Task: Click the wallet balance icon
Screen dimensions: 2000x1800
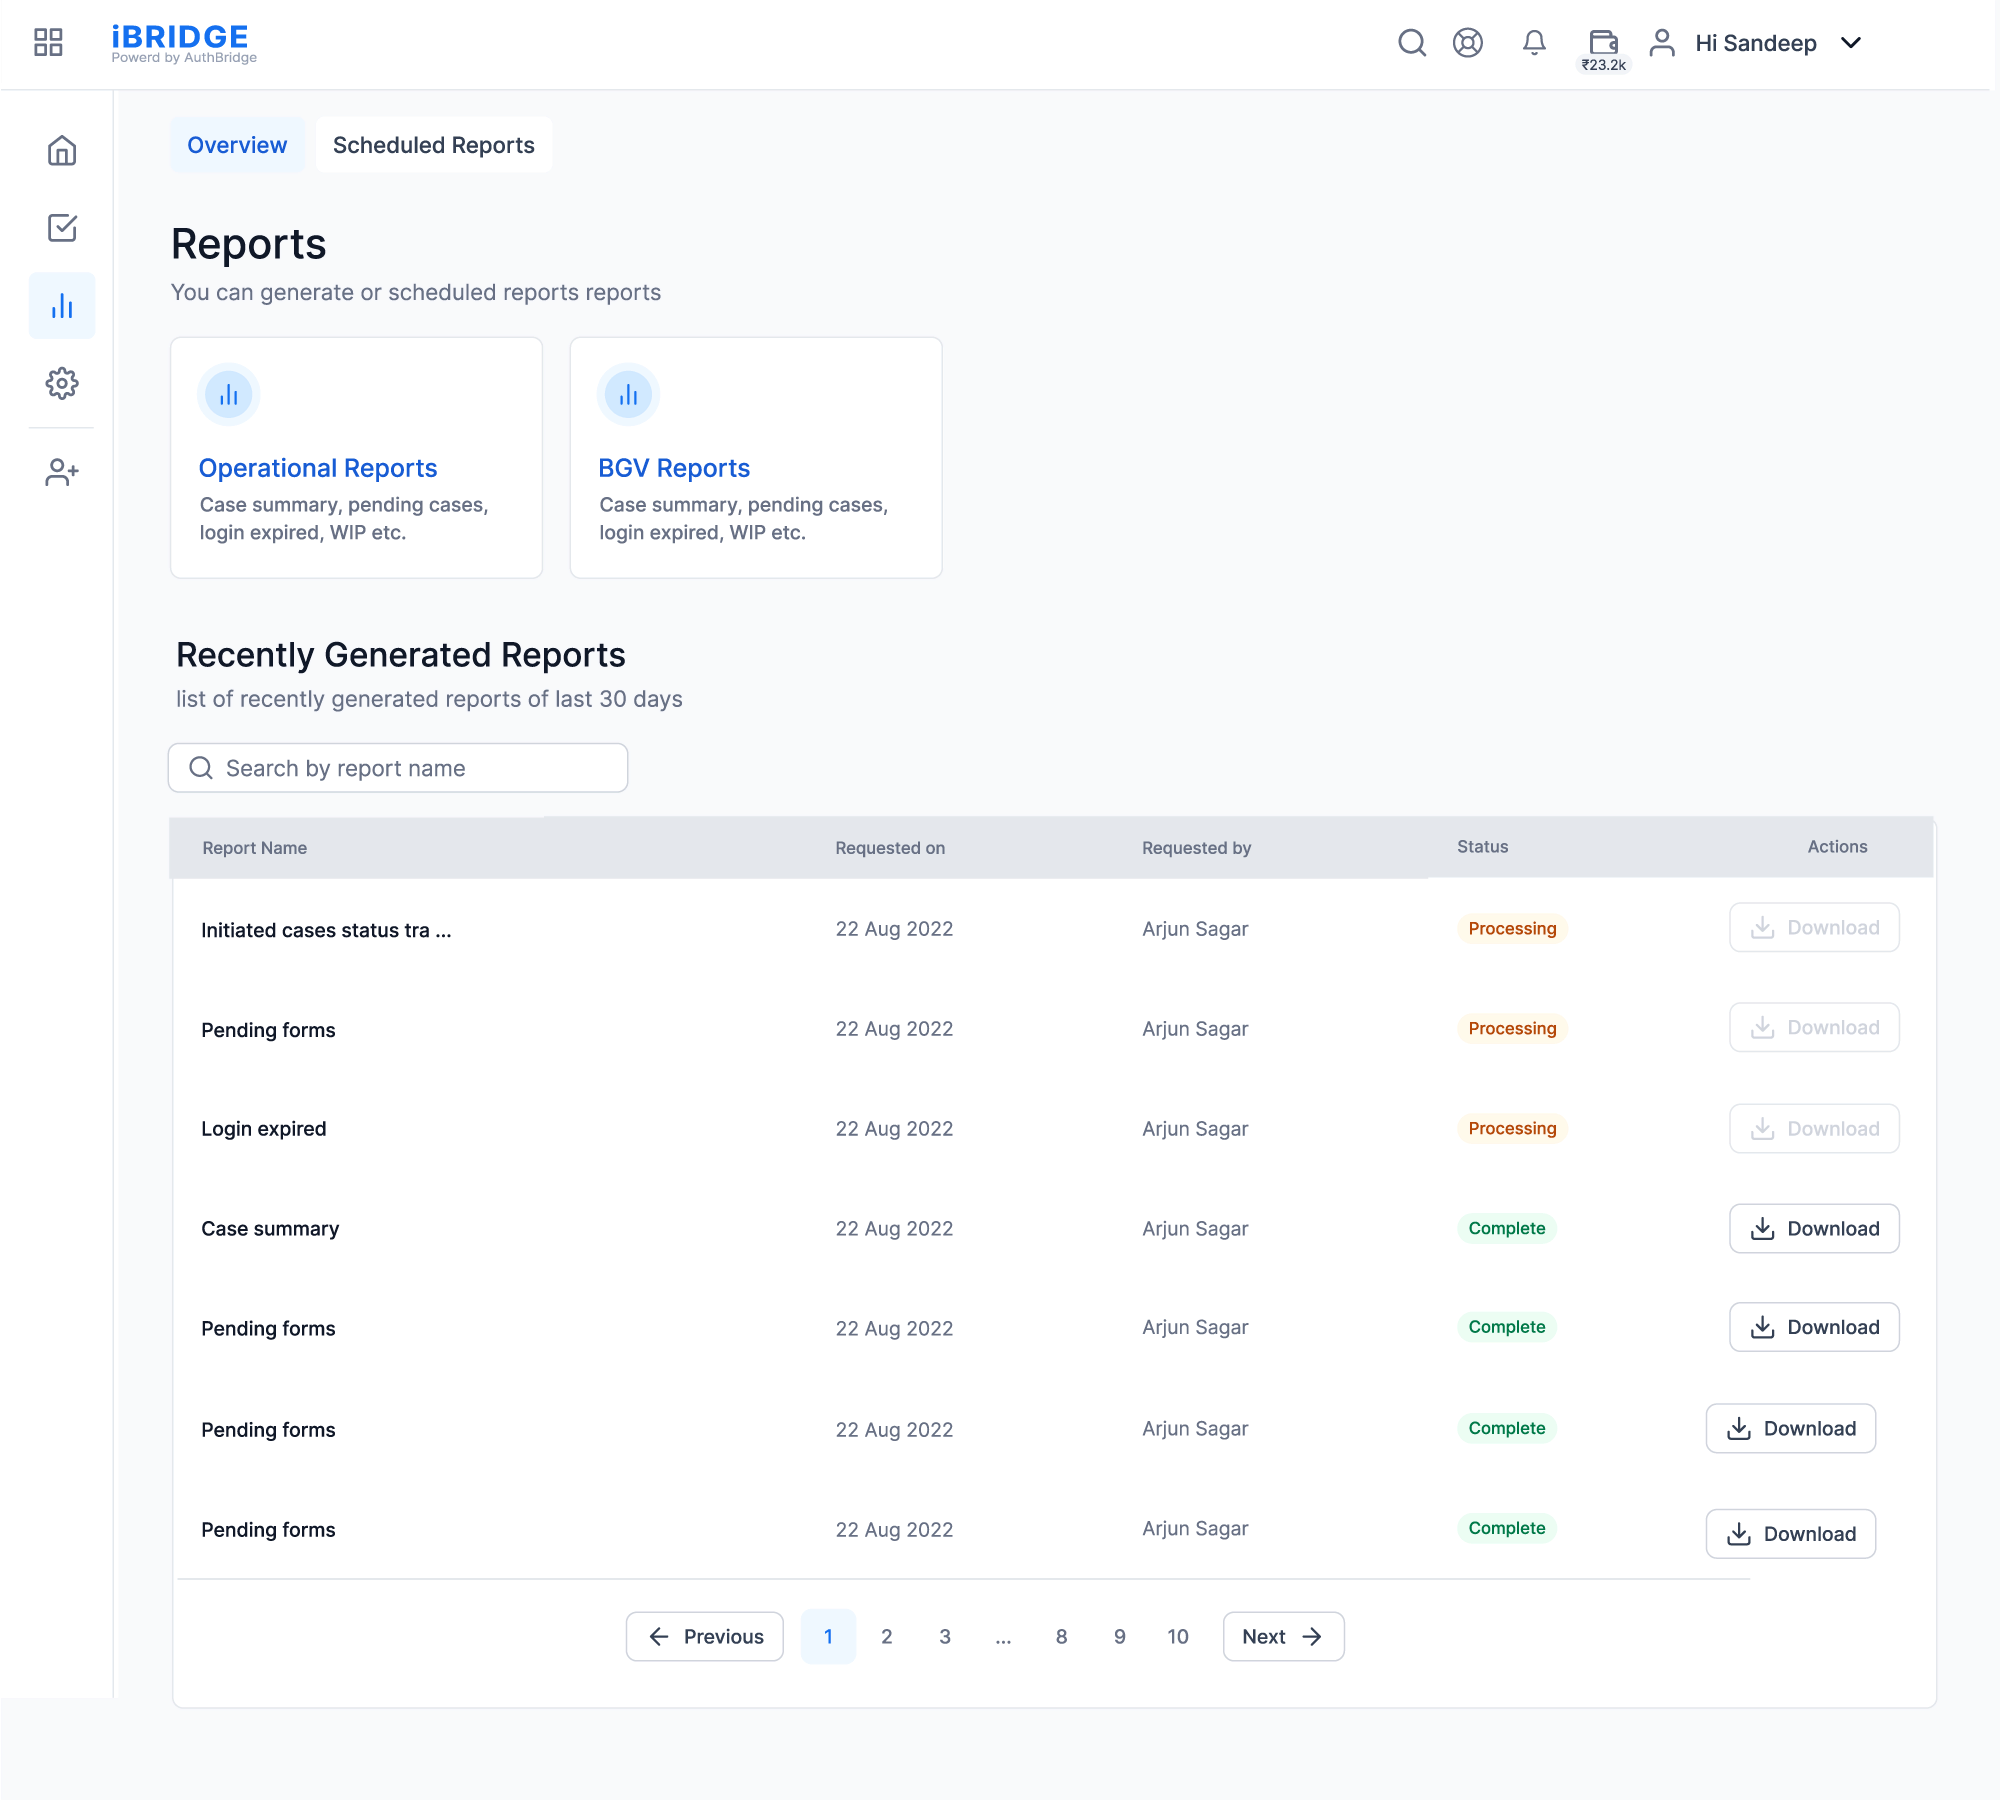Action: pos(1603,43)
